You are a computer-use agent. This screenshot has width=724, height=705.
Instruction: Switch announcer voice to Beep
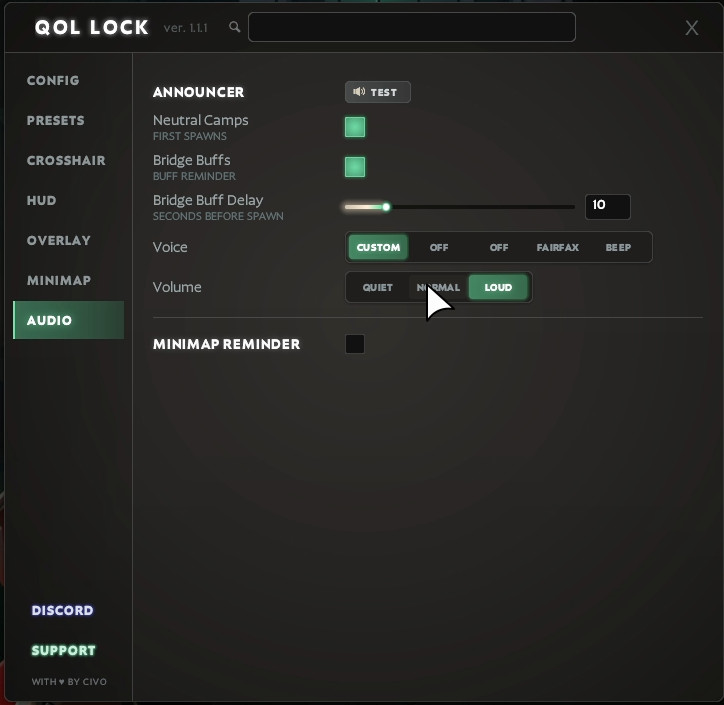click(618, 247)
